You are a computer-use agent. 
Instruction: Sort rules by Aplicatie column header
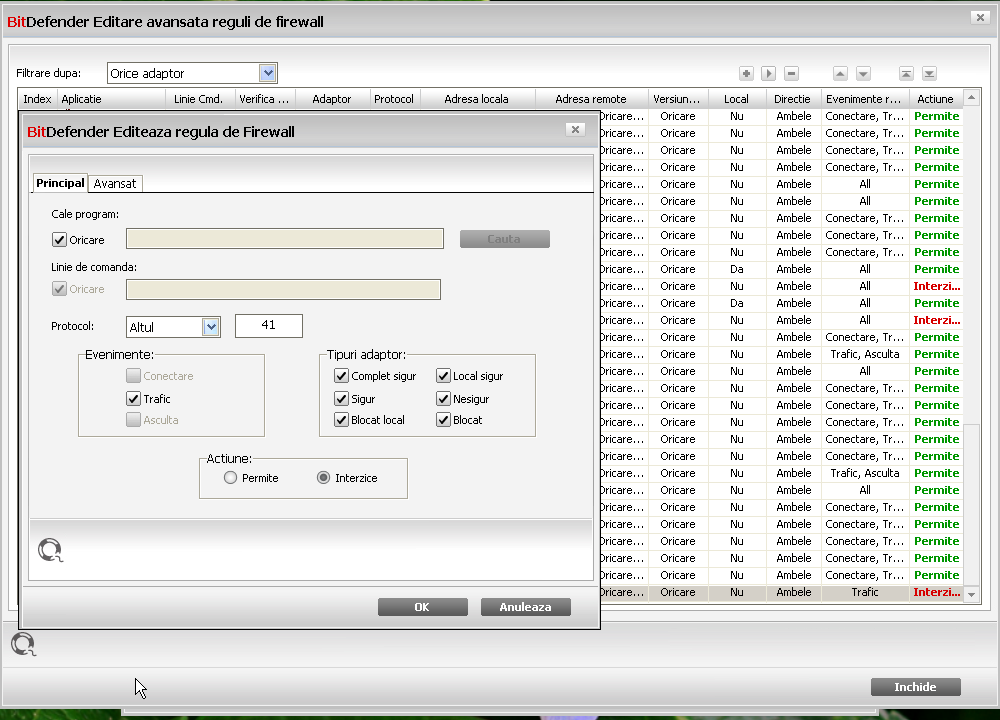tap(111, 99)
